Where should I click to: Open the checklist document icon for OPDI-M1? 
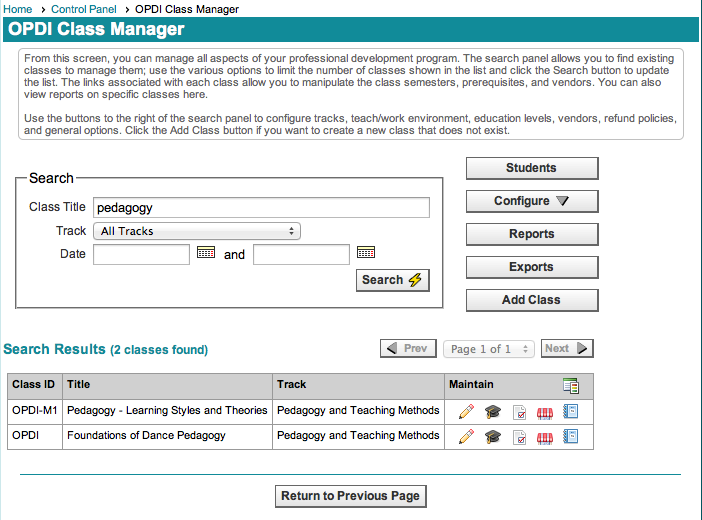click(519, 412)
